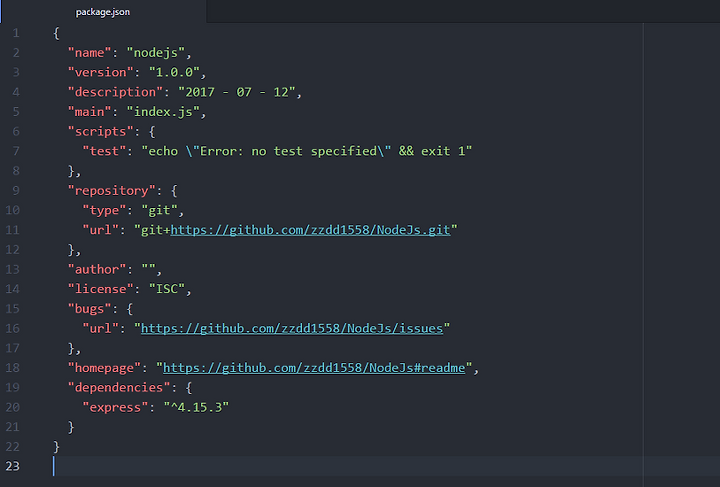The height and width of the screenshot is (487, 720).
Task: Click the opening brace on line 1
Action: point(56,33)
